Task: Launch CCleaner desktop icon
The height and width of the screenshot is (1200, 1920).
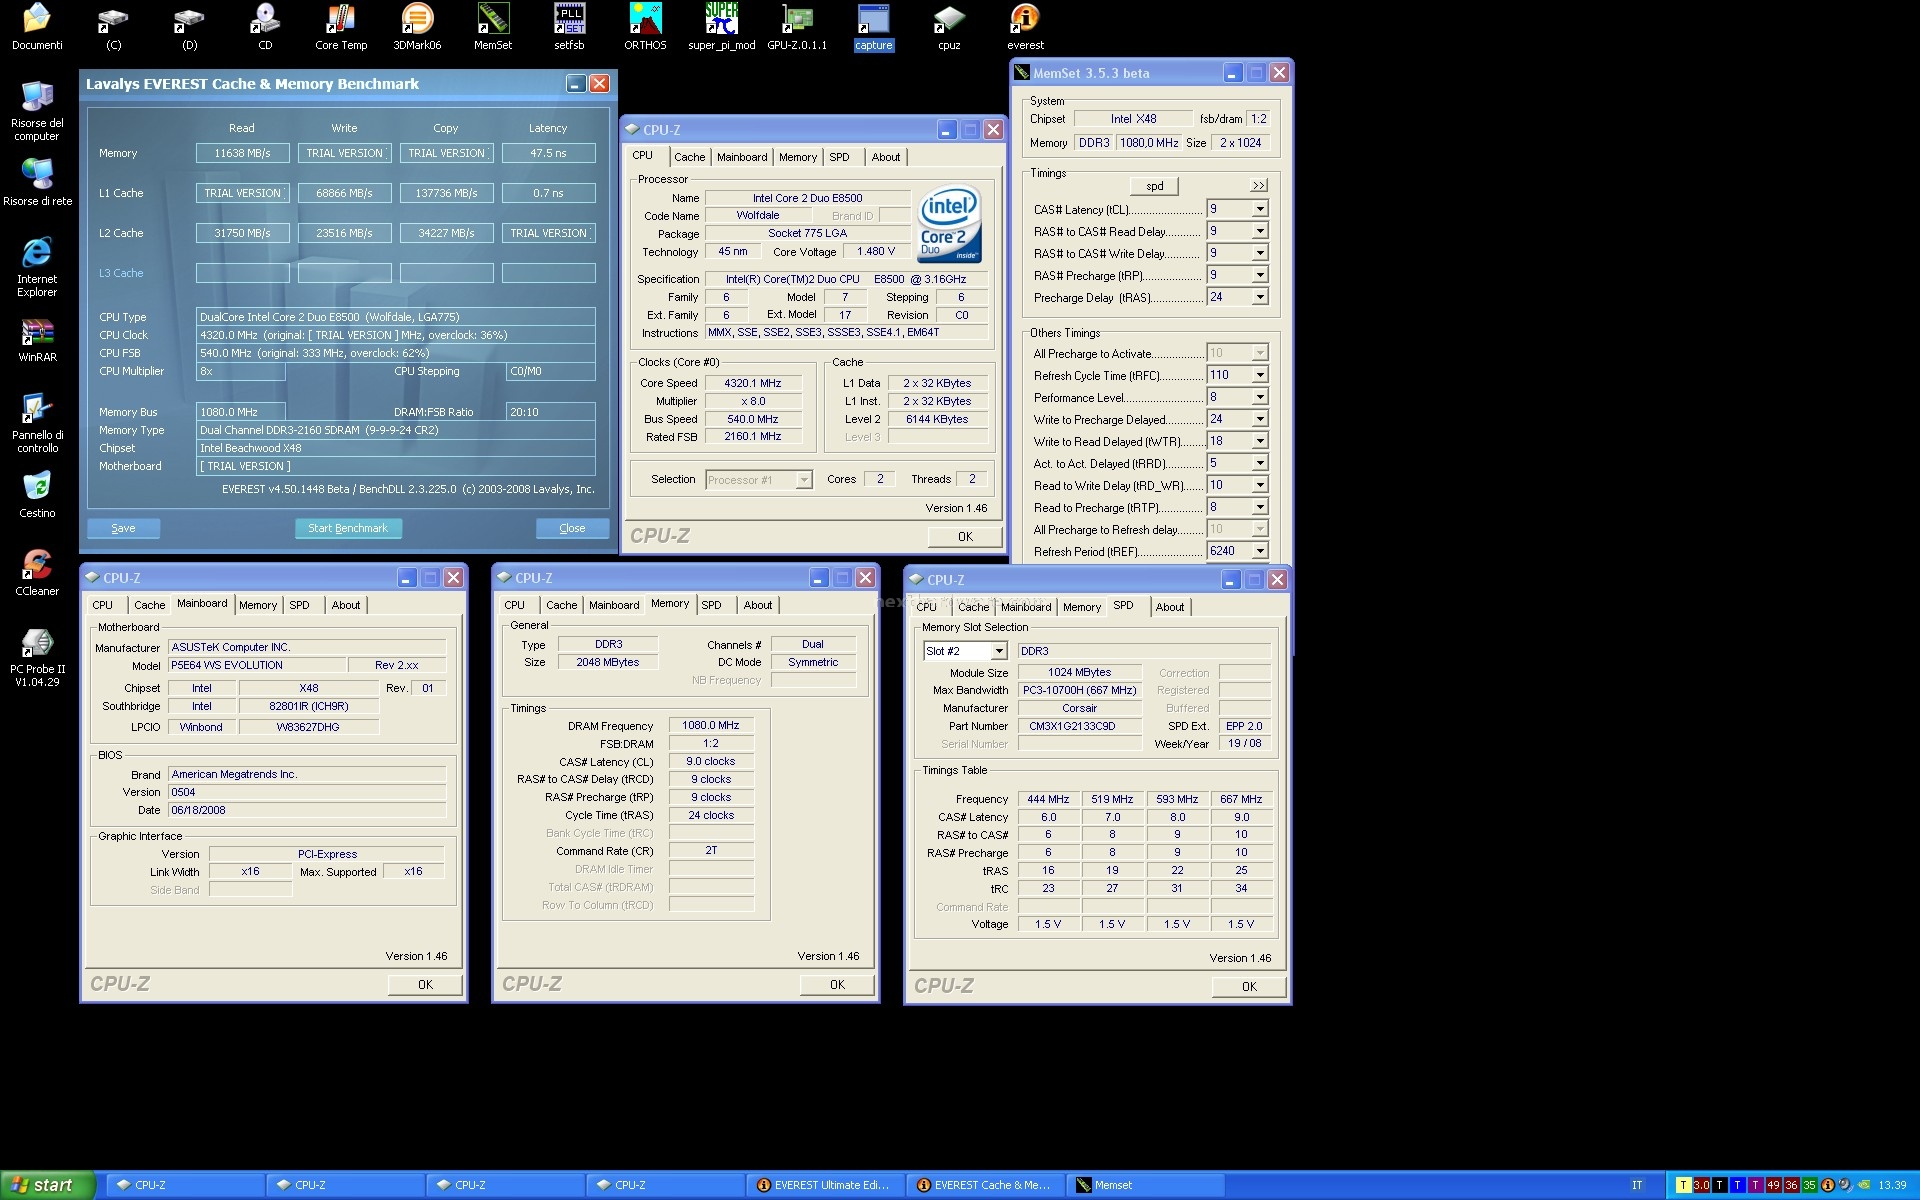Action: pyautogui.click(x=37, y=573)
